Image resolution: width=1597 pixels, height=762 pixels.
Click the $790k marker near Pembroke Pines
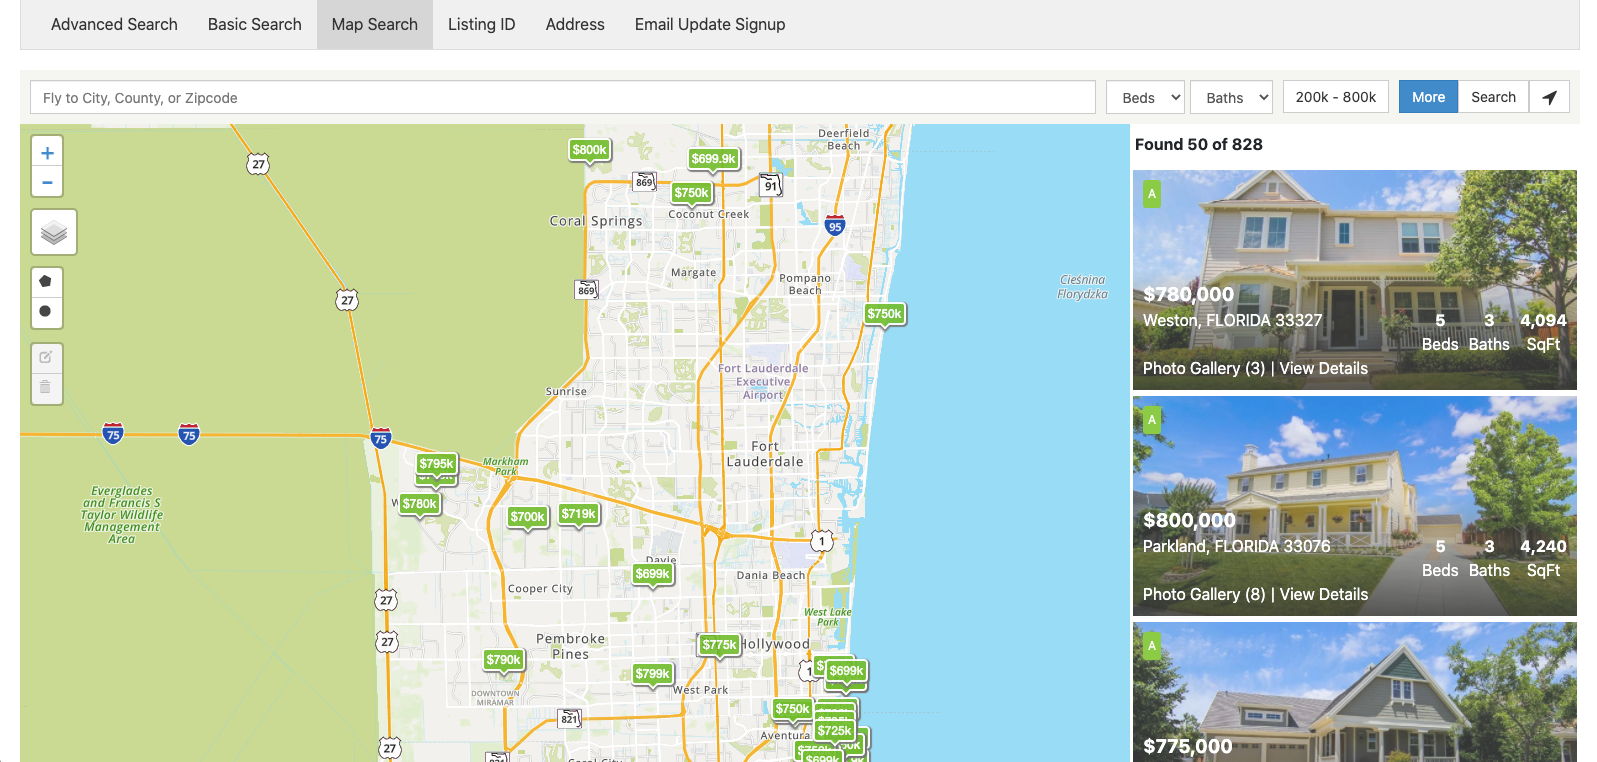tap(503, 661)
